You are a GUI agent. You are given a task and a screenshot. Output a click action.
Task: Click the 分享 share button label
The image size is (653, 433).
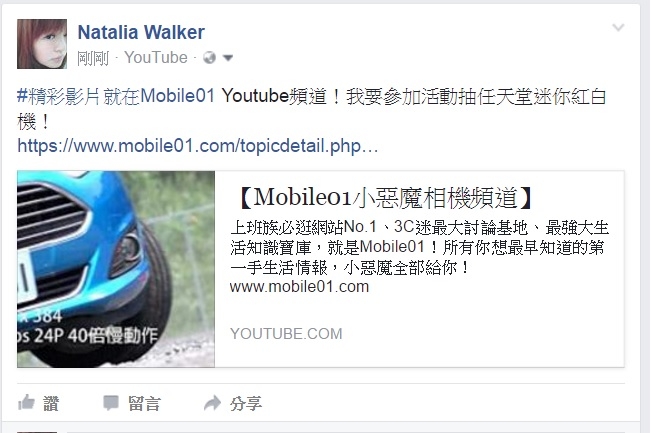(246, 403)
